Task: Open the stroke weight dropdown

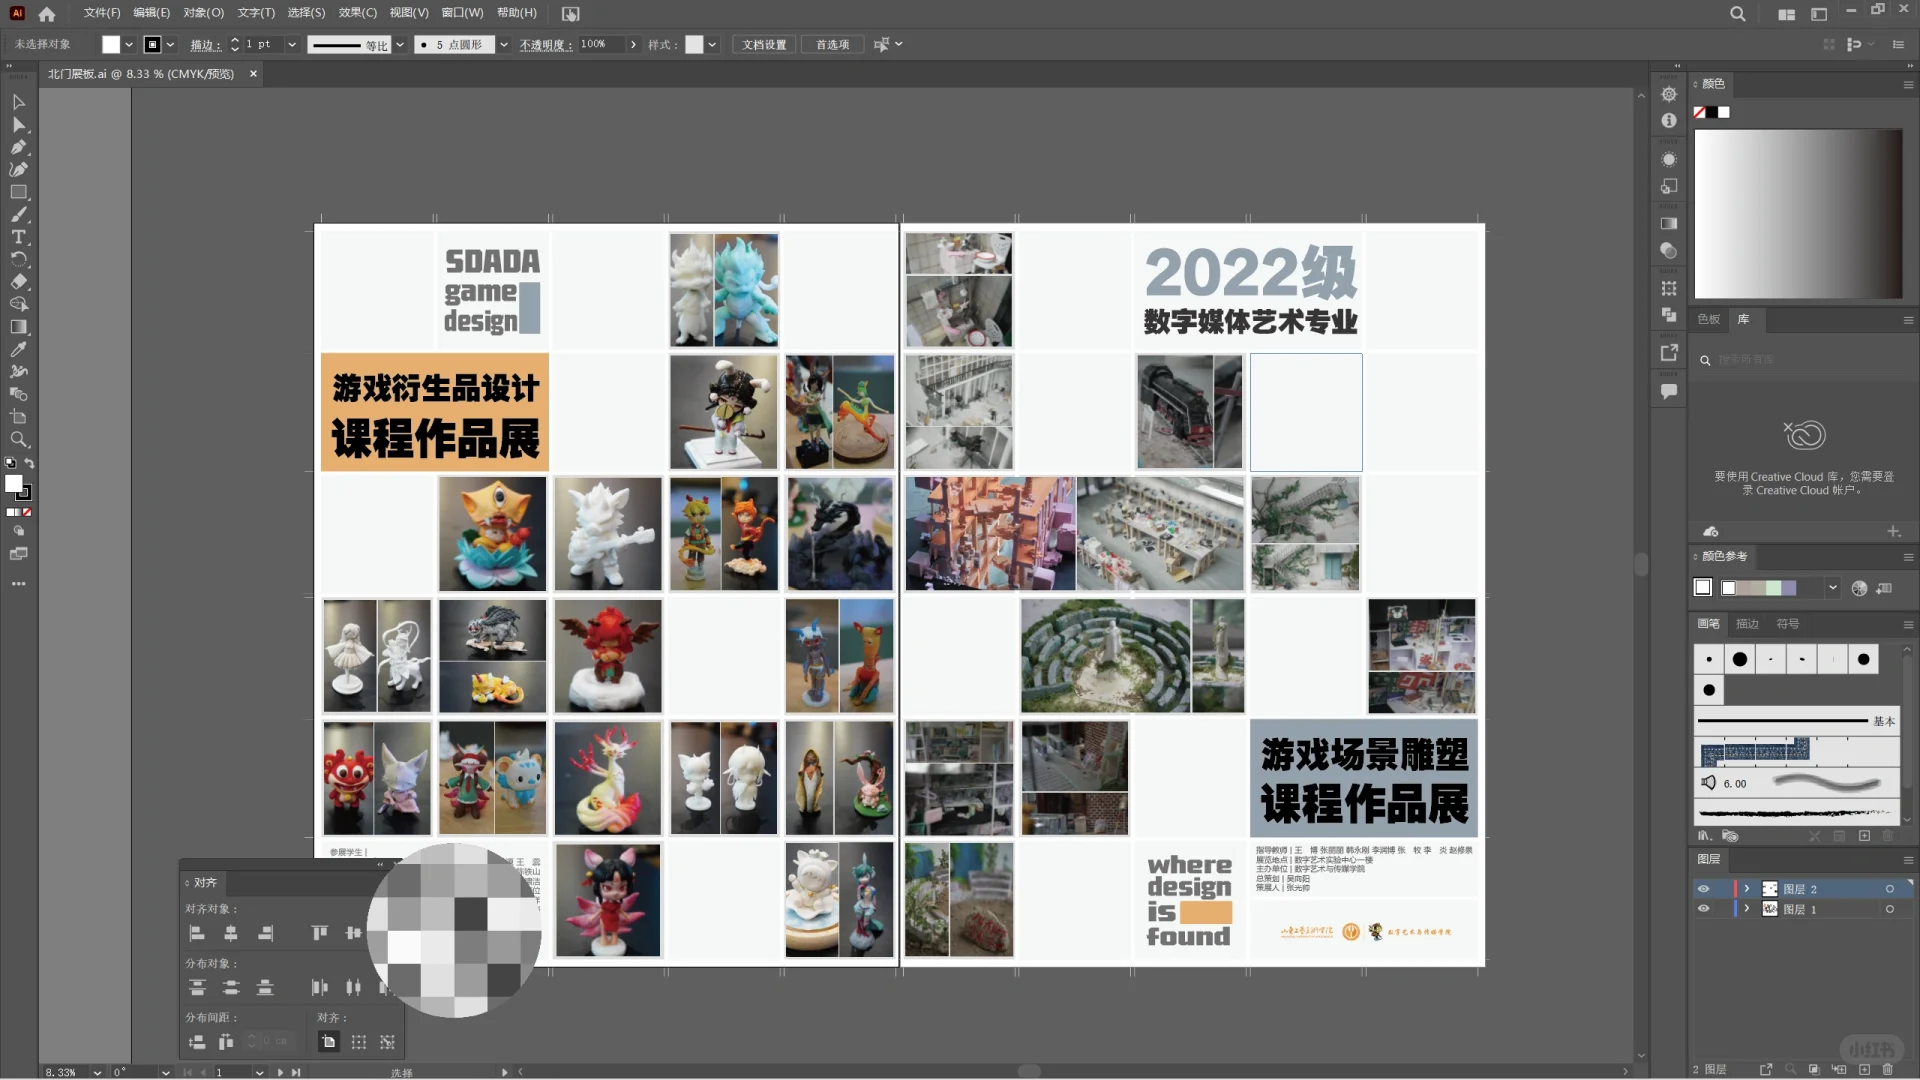Action: 291,44
